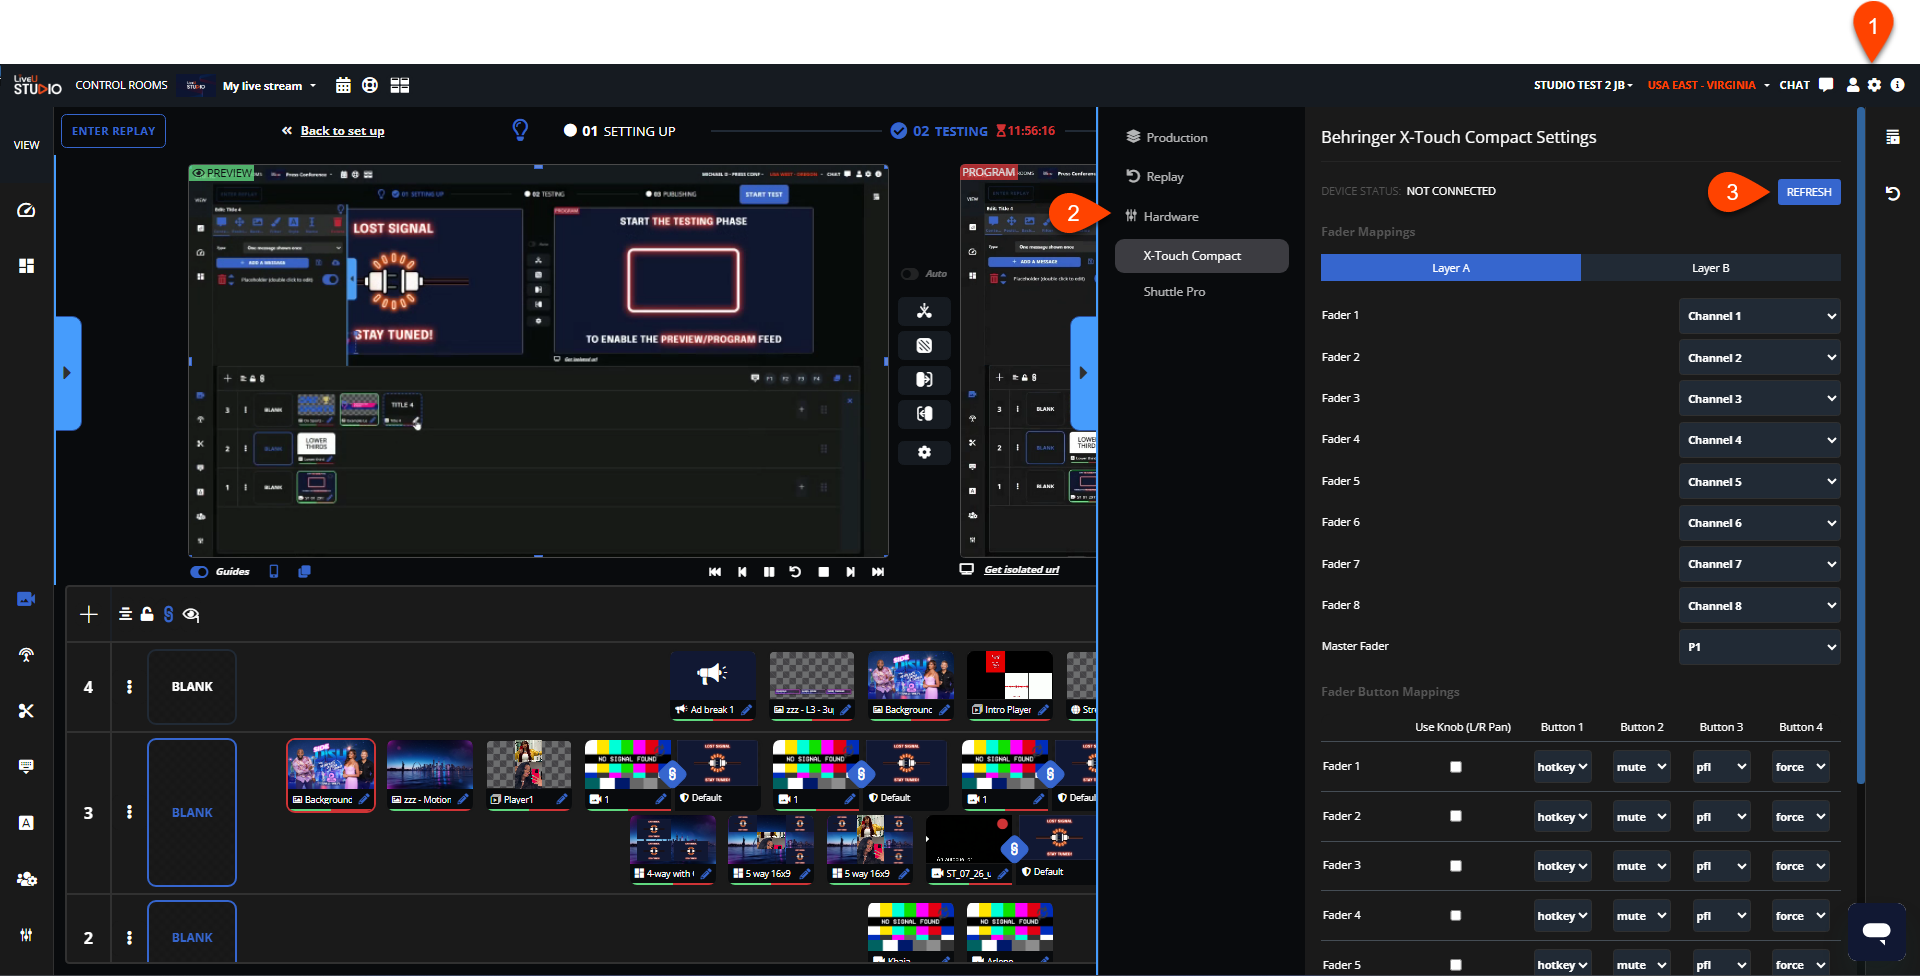Expand the Fader 1 Channel 1 dropdown

(1759, 316)
